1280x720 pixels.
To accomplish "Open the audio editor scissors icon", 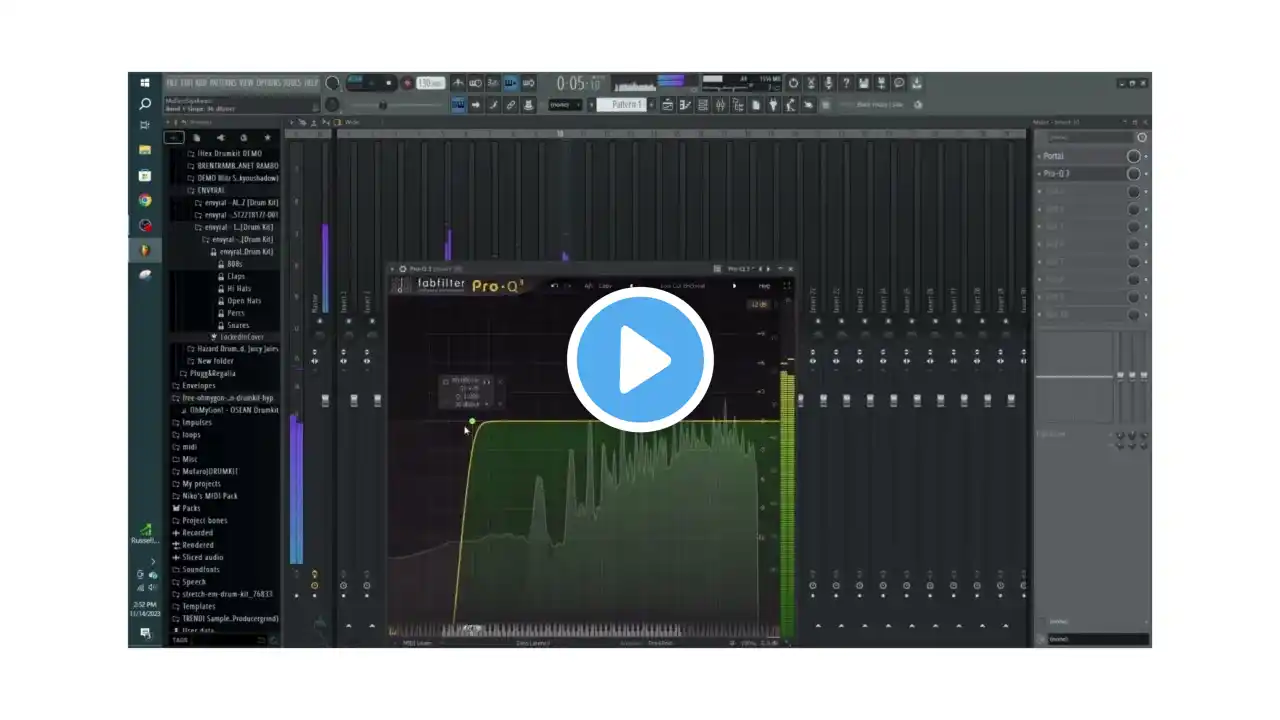I will (811, 83).
